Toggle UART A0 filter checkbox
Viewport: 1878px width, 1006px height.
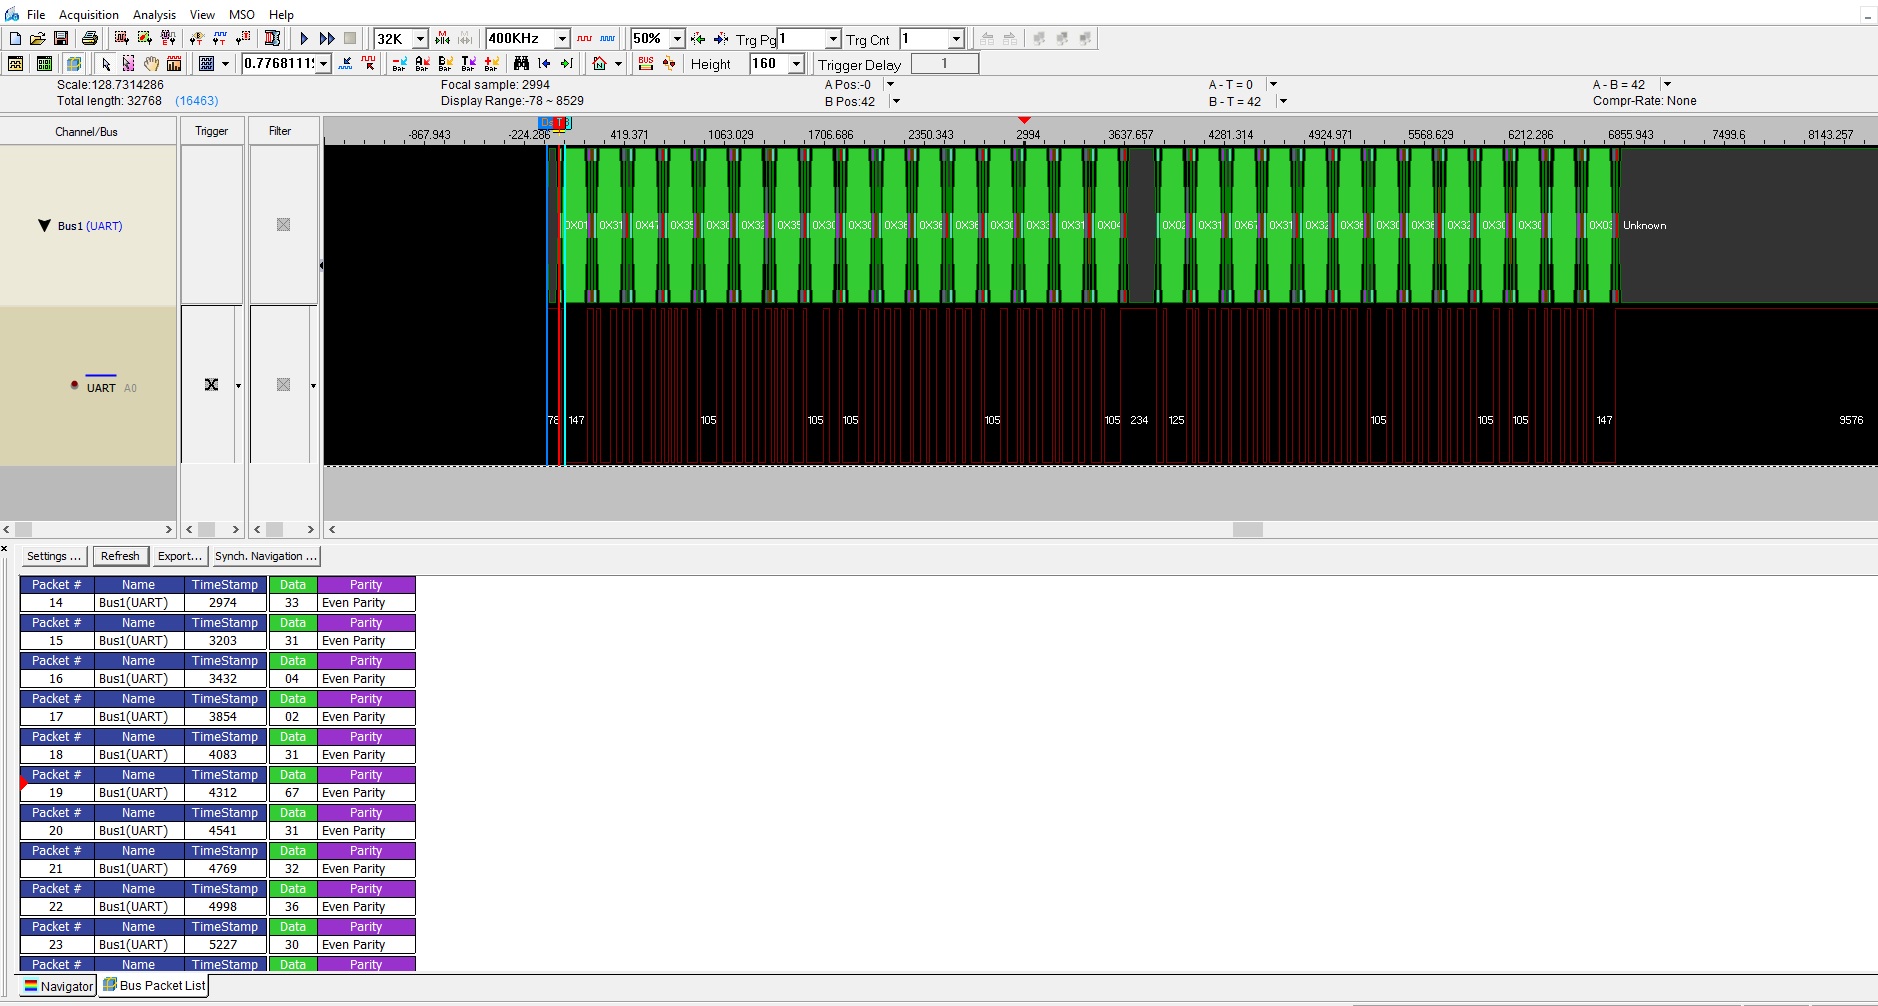click(283, 385)
